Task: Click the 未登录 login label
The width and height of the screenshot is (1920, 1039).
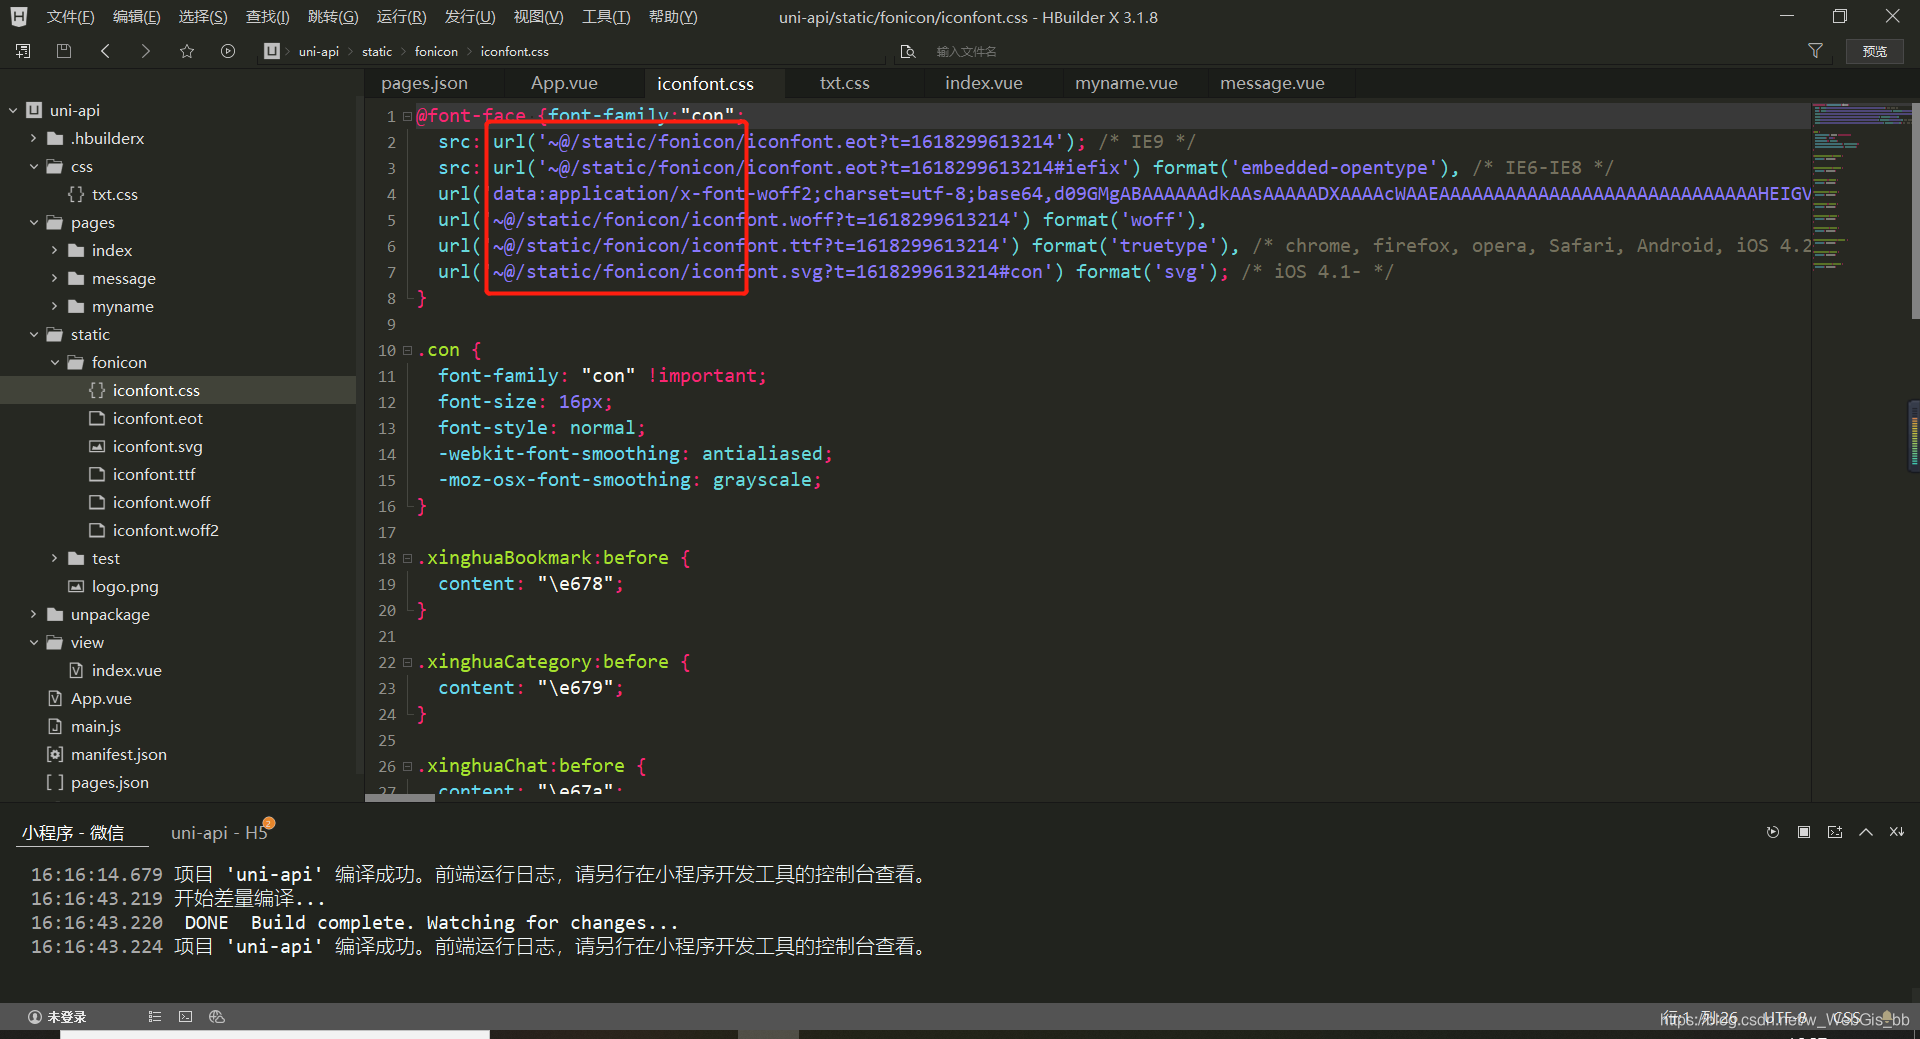Action: (67, 1017)
